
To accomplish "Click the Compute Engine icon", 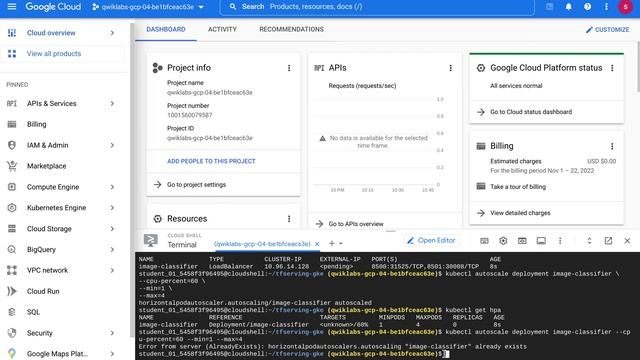I will click(12, 187).
